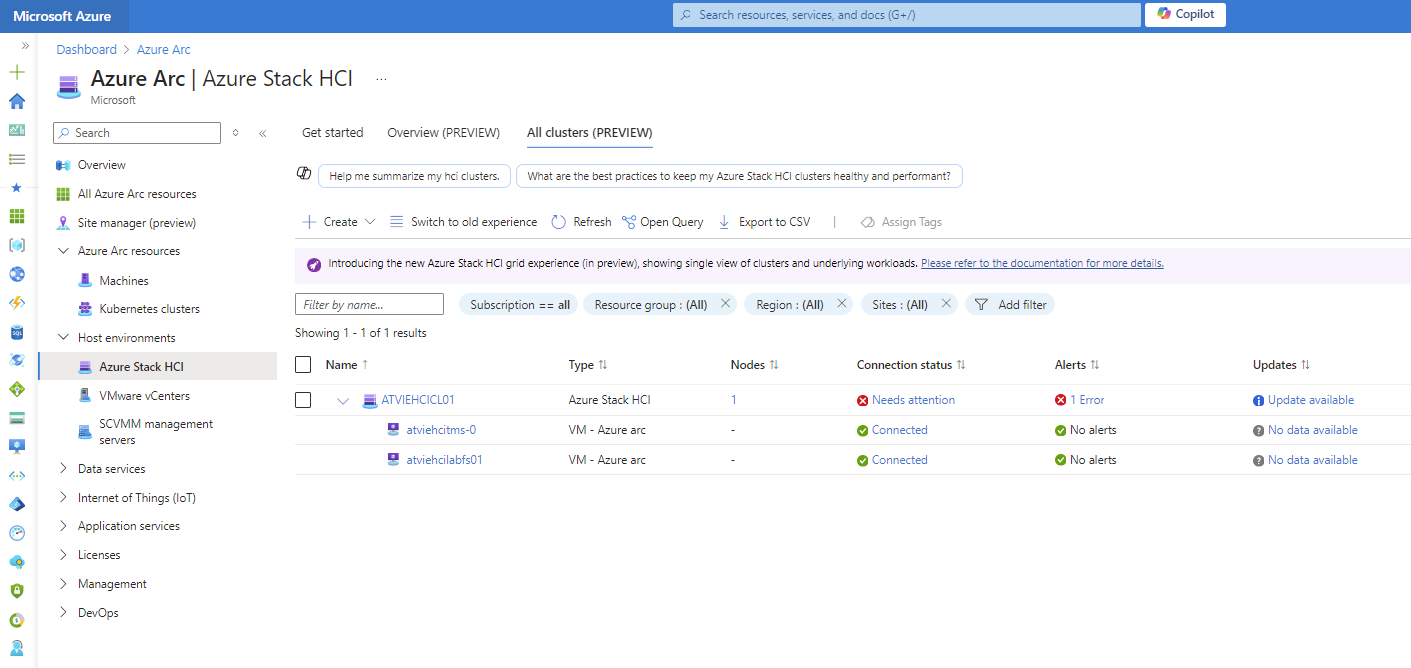Viewport: 1411px width, 668px height.
Task: Open All services list icon
Action: pyautogui.click(x=16, y=159)
